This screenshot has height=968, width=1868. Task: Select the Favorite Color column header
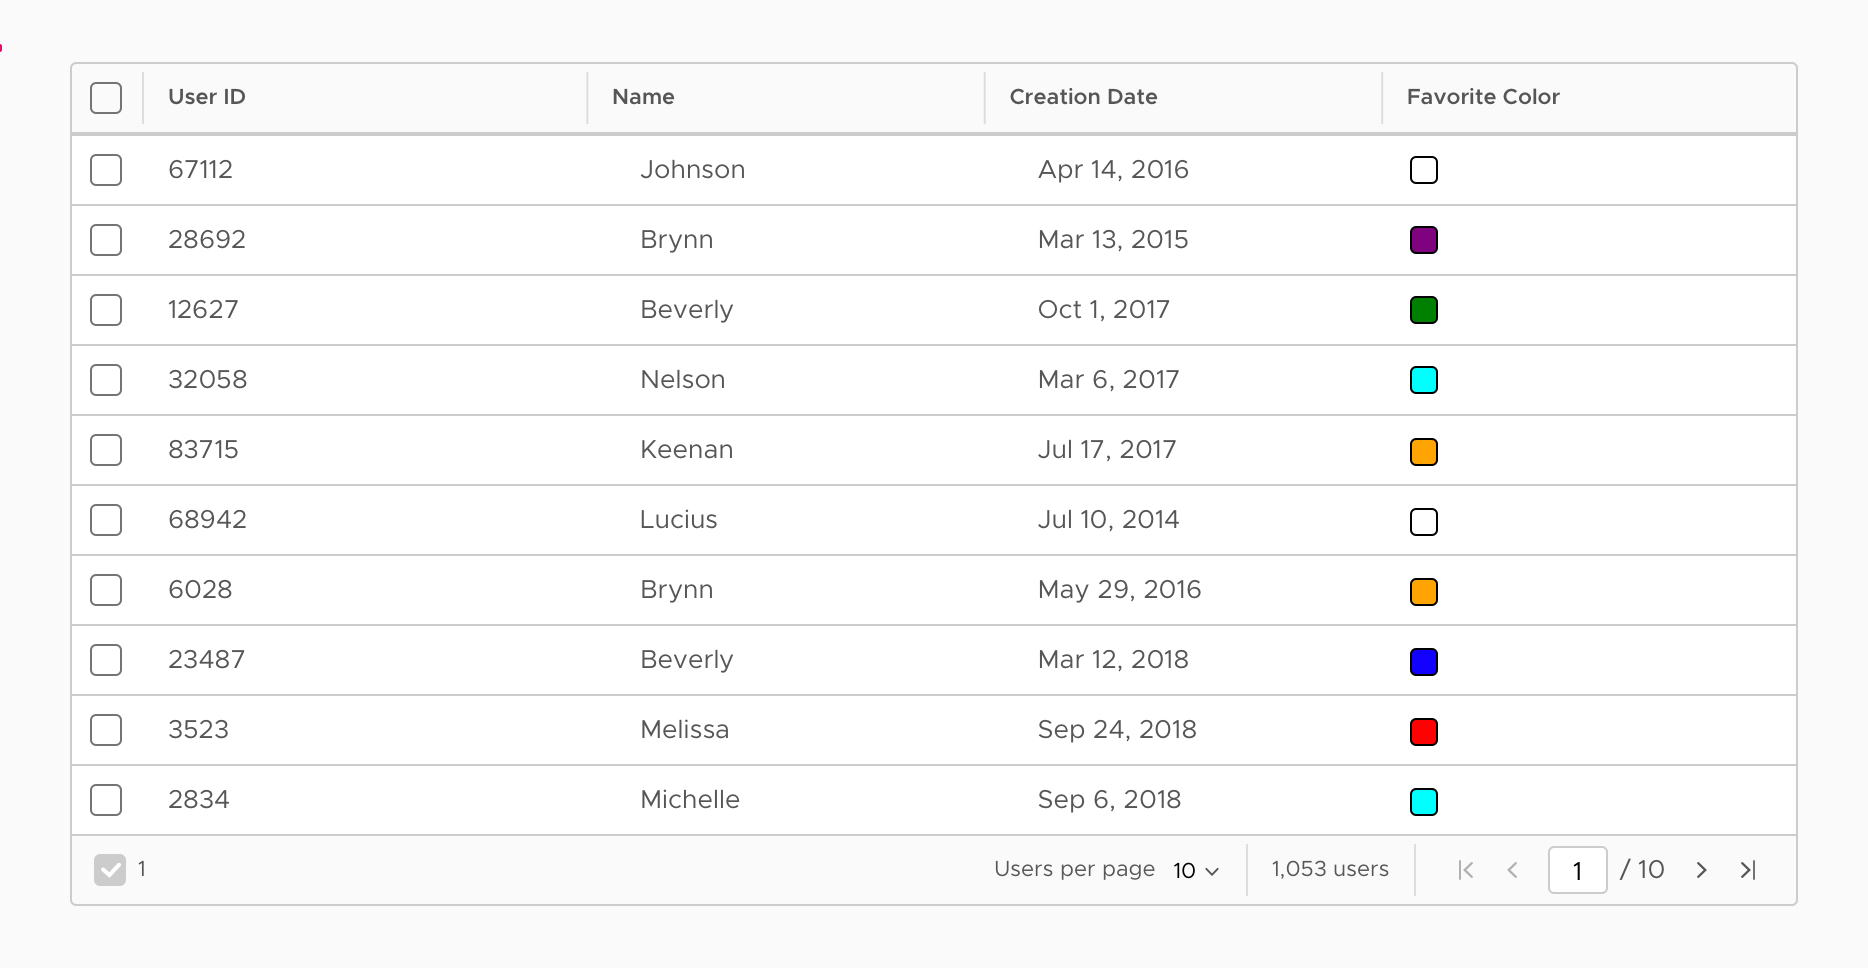click(1482, 97)
